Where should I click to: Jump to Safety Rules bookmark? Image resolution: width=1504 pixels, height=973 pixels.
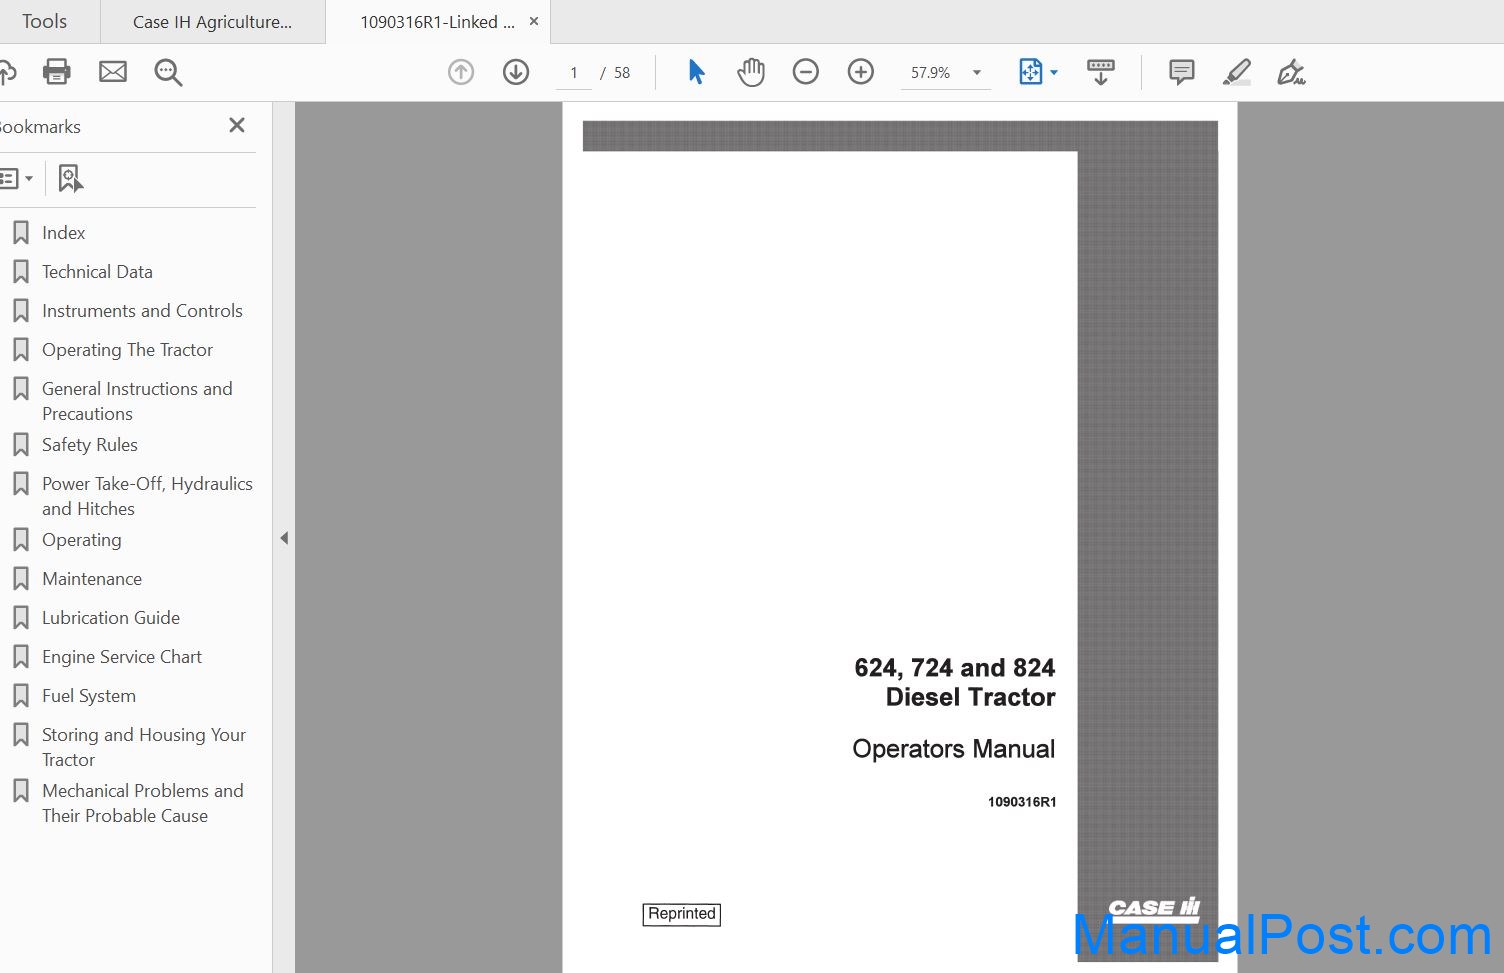90,445
